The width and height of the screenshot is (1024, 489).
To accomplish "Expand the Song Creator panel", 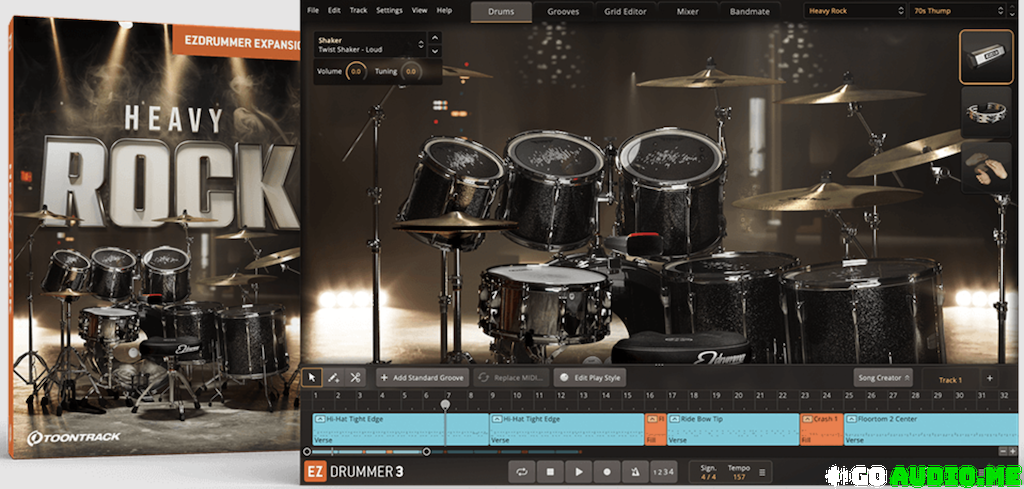I will [883, 378].
